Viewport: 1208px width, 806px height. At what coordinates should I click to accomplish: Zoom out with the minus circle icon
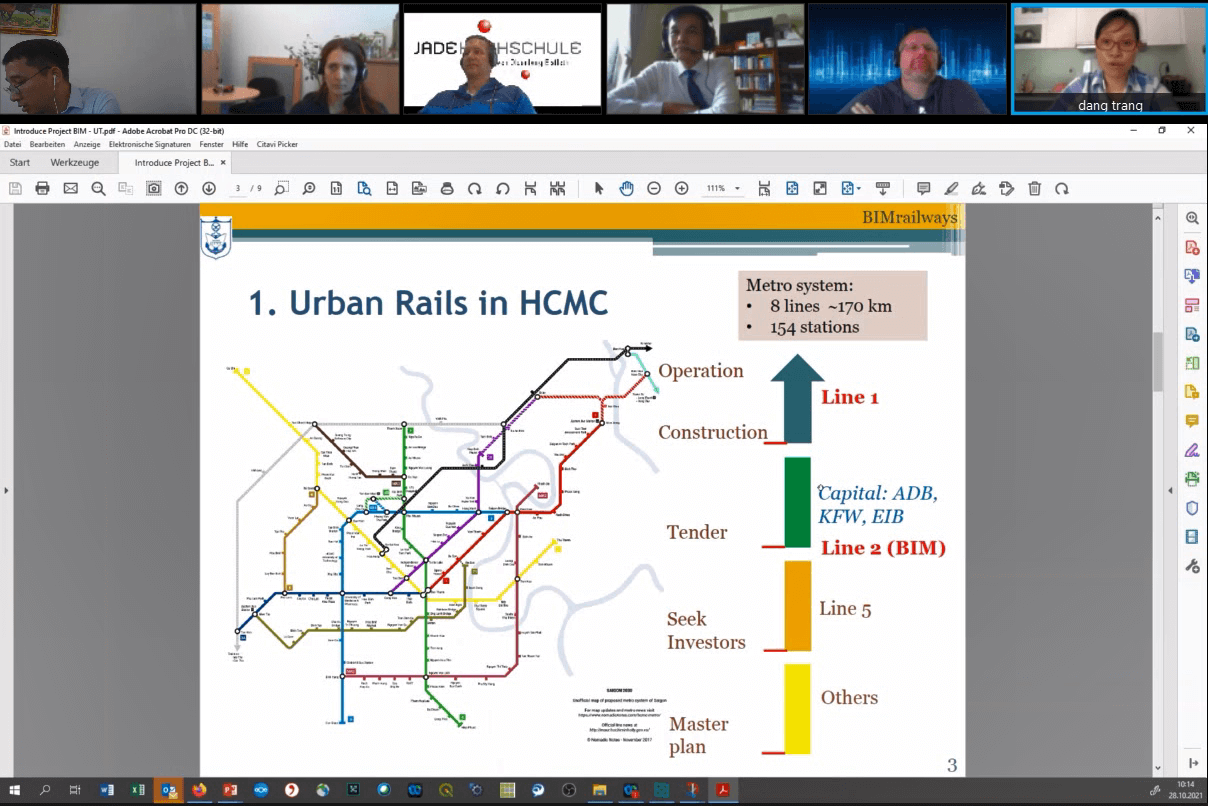(x=654, y=188)
